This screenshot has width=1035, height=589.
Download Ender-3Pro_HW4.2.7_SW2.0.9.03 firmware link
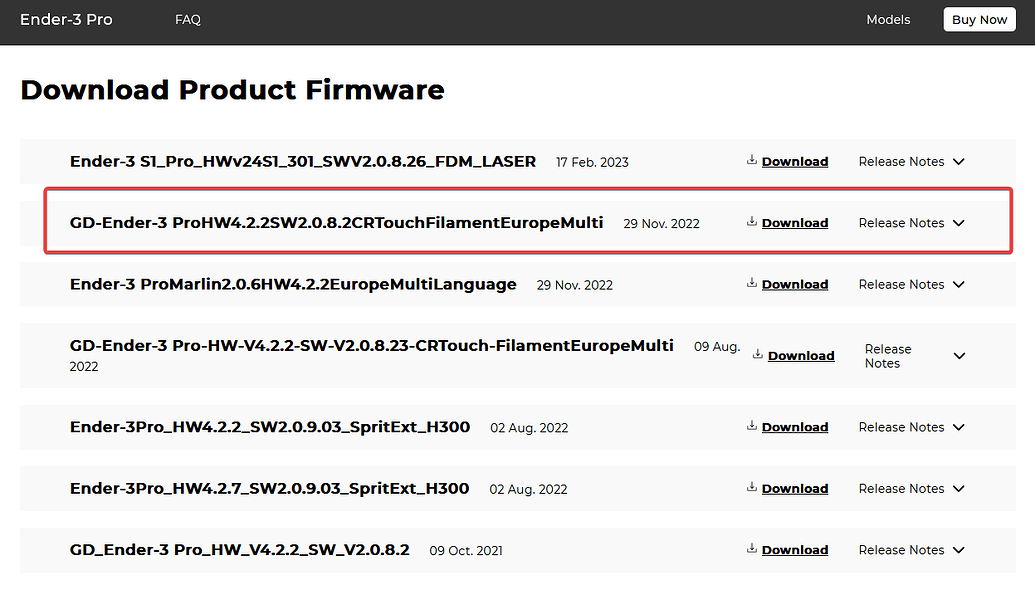pos(795,489)
